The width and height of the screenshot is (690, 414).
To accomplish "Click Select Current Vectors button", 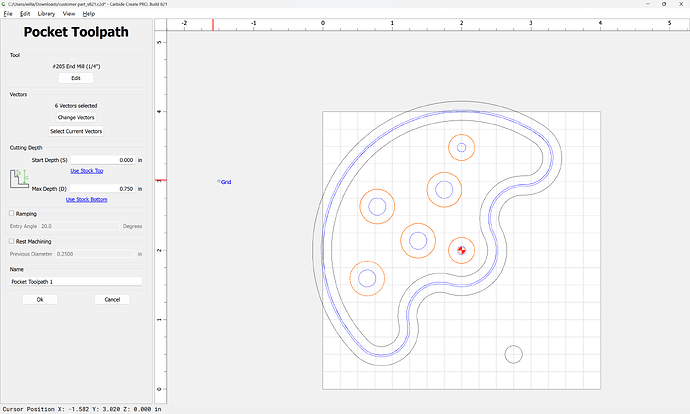I will [x=76, y=131].
